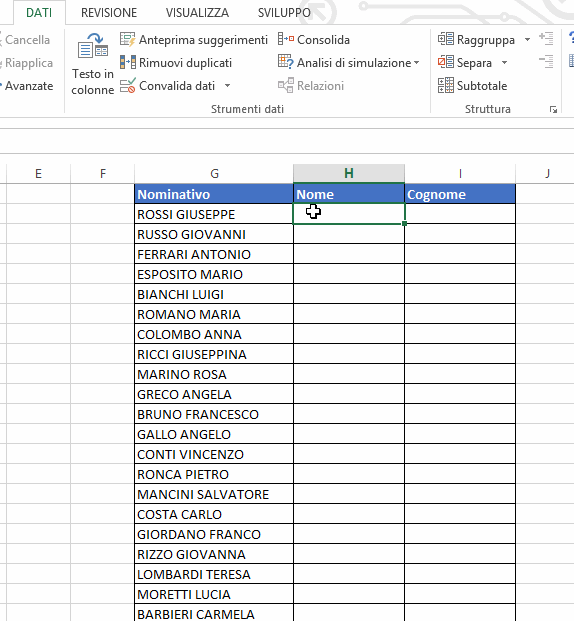574x621 pixels.
Task: Open the Separa dropdown arrow
Action: pos(504,63)
